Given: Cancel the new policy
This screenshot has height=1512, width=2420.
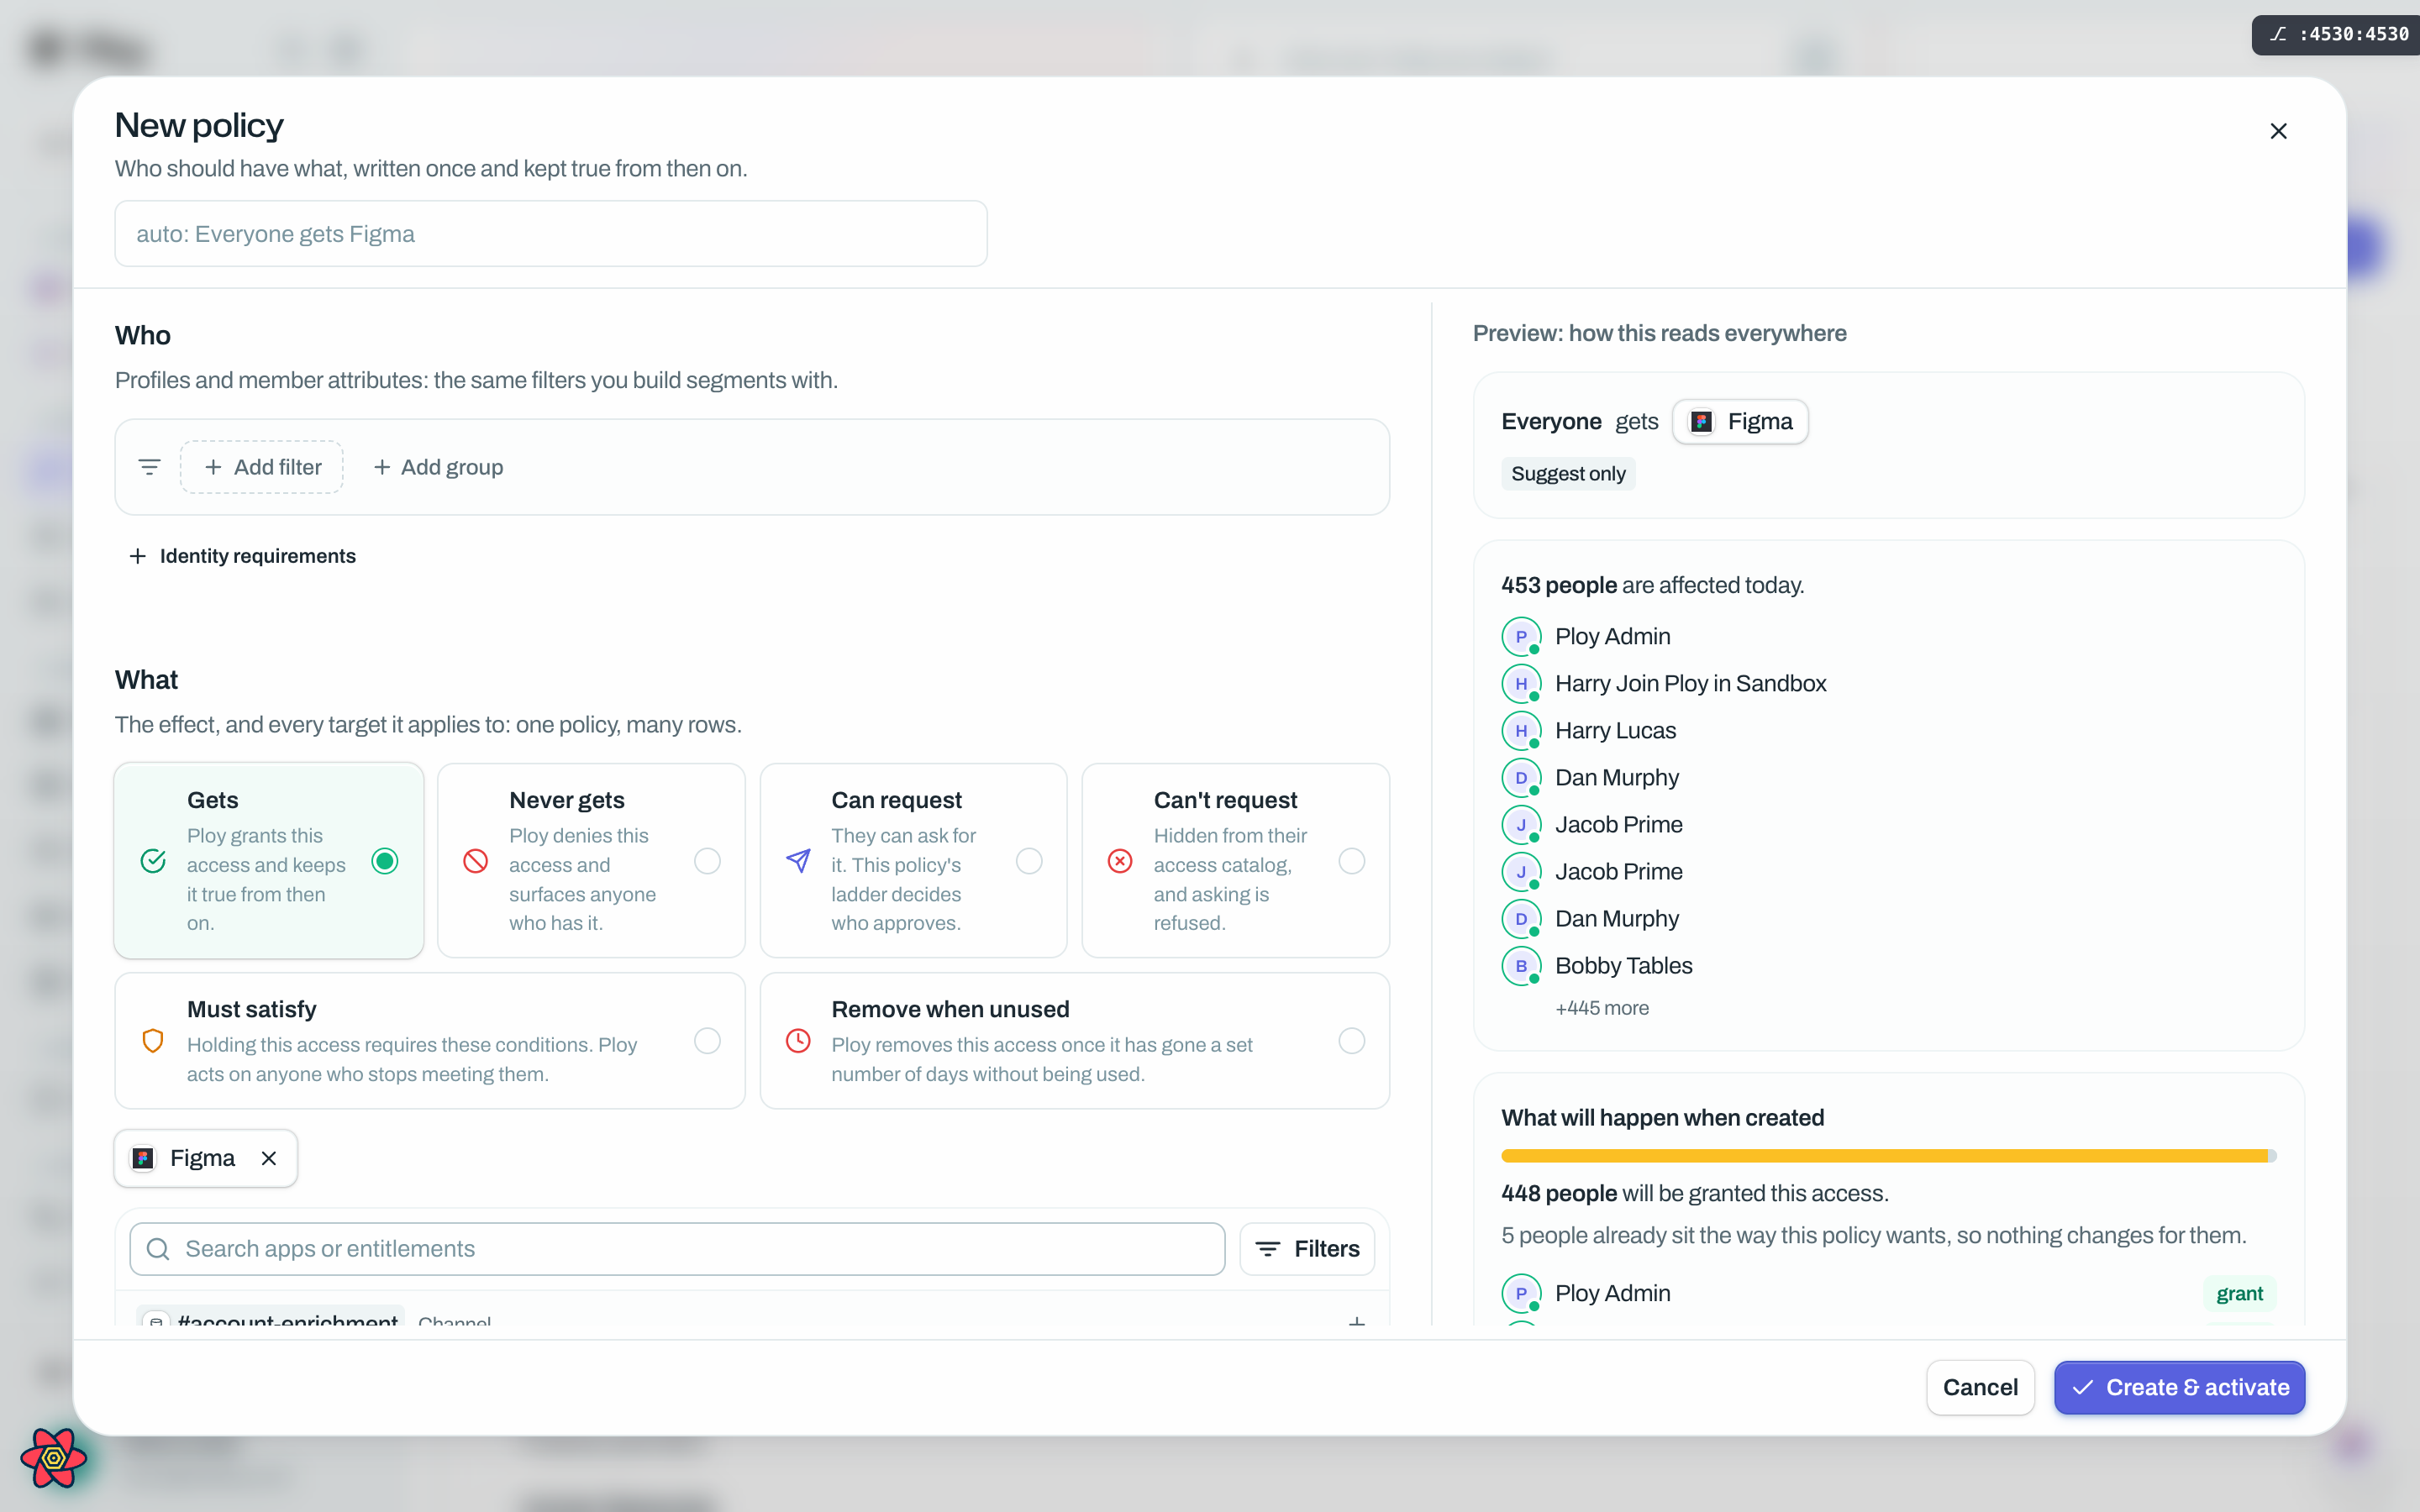Looking at the screenshot, I should pyautogui.click(x=1980, y=1388).
